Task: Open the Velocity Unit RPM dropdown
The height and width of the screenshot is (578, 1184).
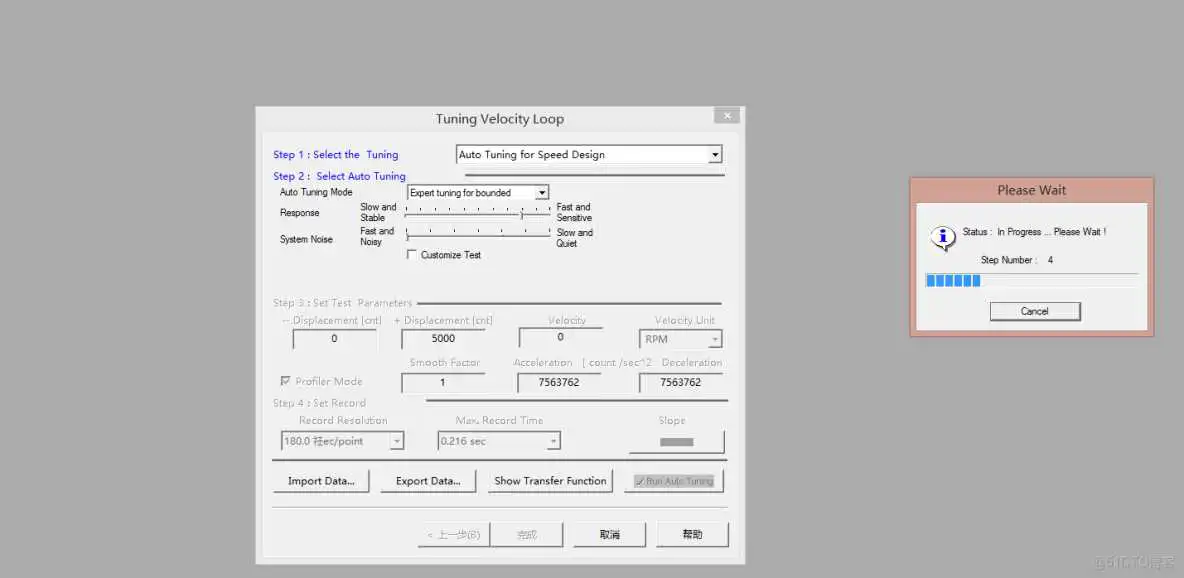Action: [716, 339]
